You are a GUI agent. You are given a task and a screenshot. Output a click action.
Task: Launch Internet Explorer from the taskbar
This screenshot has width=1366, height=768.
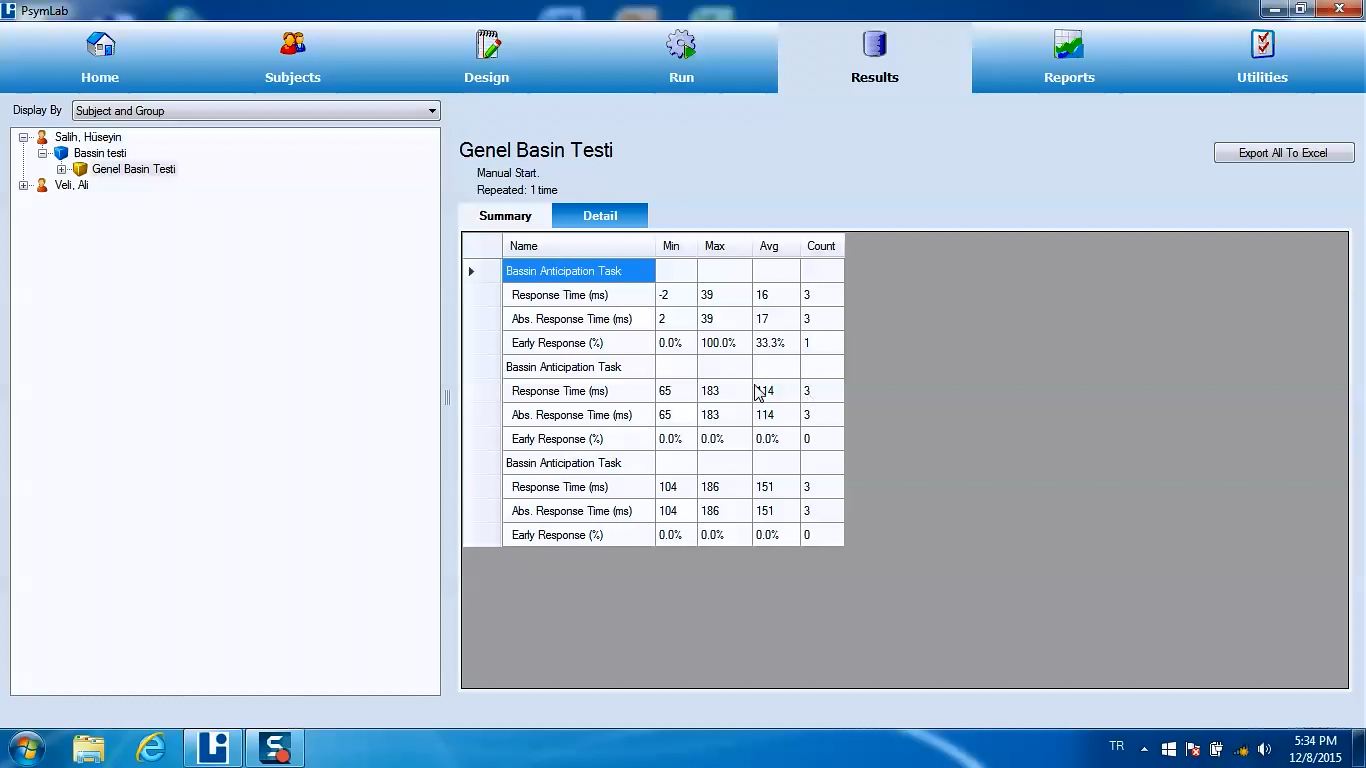151,747
